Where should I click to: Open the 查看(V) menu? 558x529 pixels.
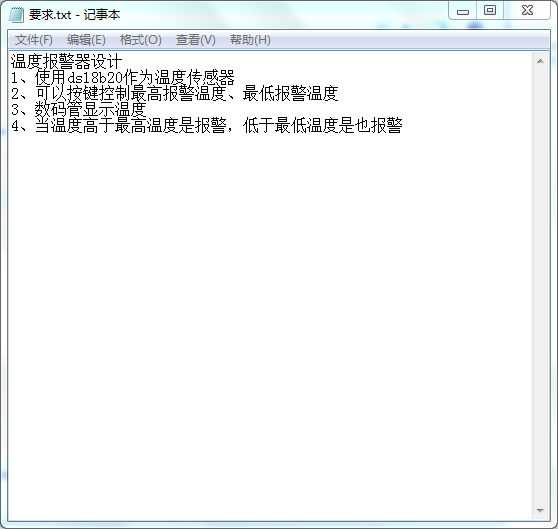196,40
